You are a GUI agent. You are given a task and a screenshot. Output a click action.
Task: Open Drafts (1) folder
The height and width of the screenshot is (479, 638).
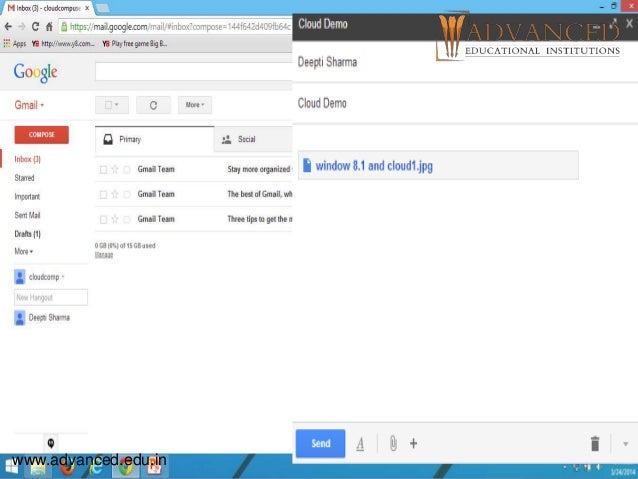28,234
